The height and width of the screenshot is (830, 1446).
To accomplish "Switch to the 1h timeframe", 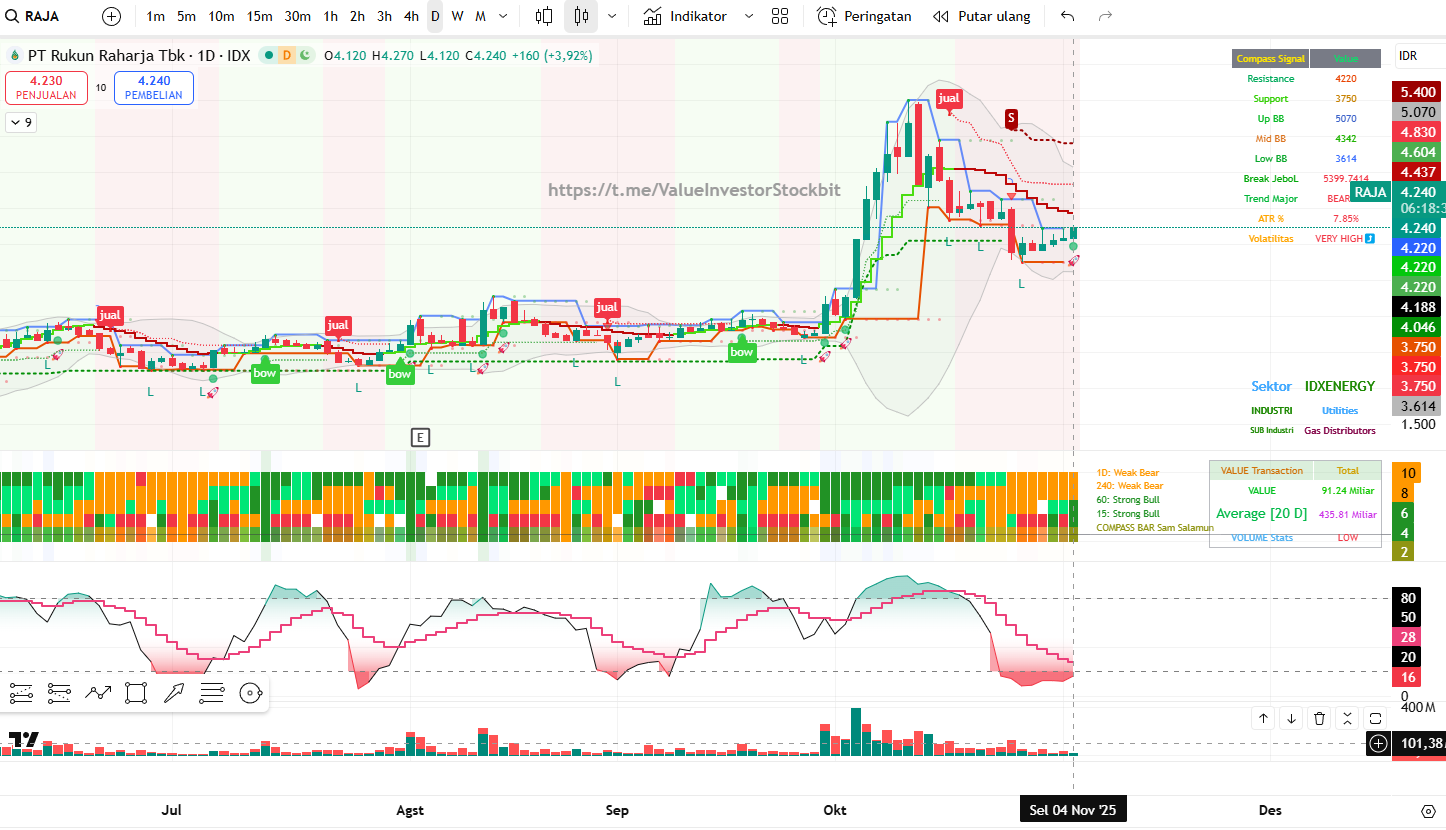I will (330, 16).
